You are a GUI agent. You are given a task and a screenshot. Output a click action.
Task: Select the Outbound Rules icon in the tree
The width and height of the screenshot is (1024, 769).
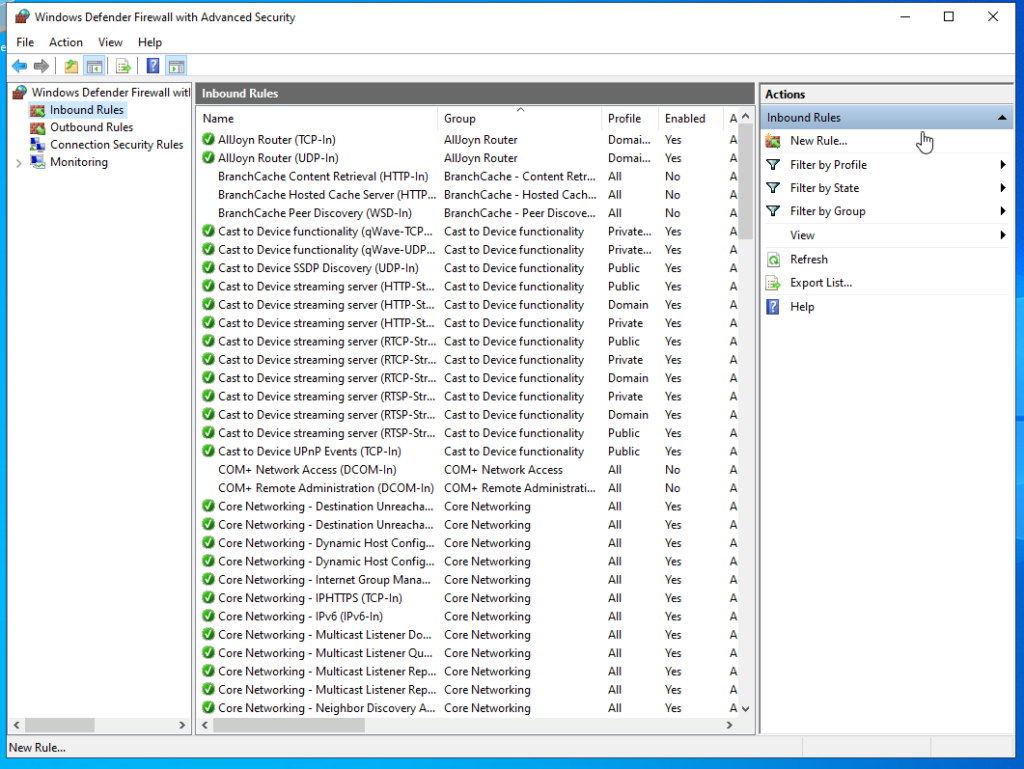click(x=38, y=128)
